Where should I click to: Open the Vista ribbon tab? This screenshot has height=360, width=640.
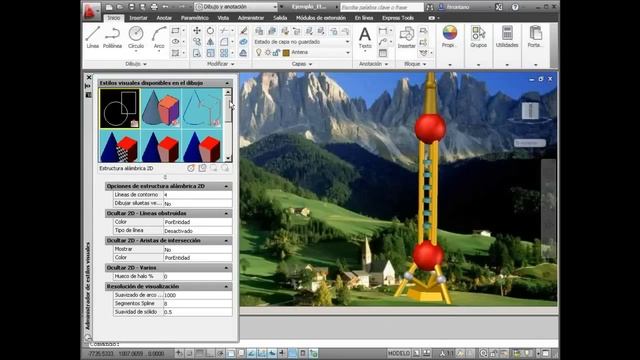[223, 18]
